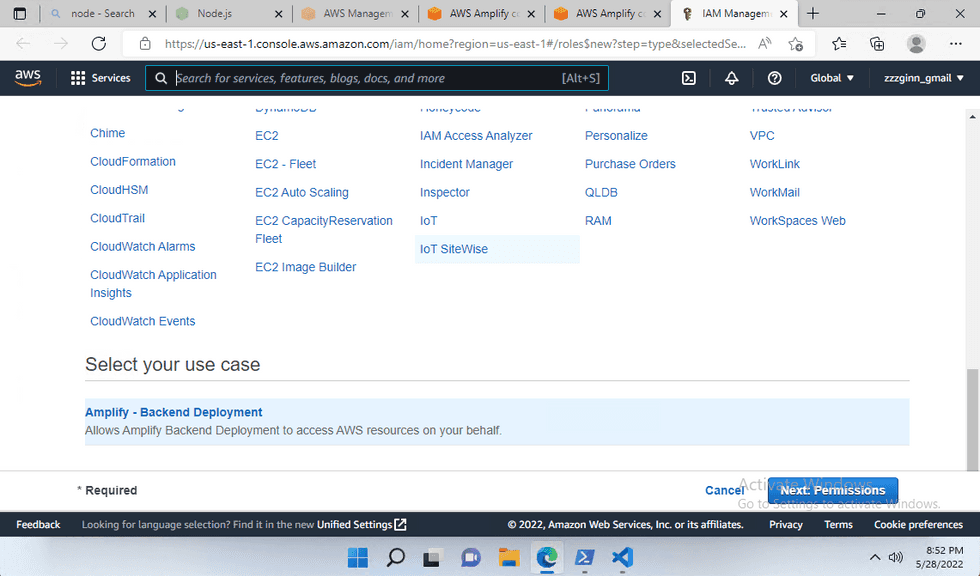Choose the Incident Manager service

[x=466, y=164]
